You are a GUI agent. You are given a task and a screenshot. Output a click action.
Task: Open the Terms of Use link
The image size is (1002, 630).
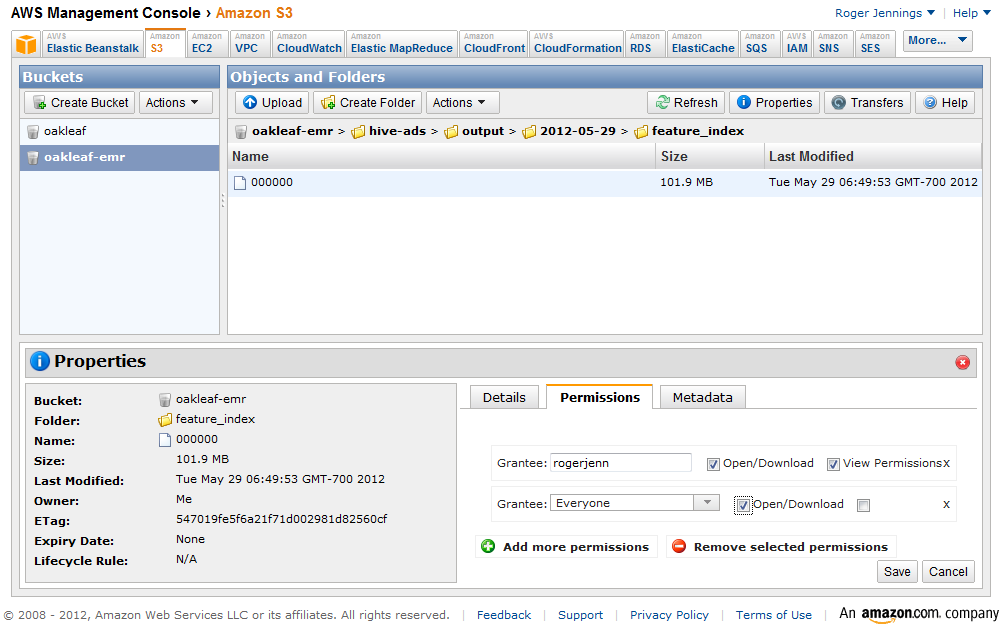[x=773, y=615]
